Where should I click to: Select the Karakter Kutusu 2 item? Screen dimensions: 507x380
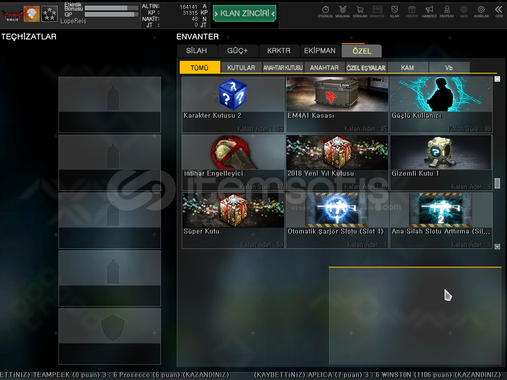point(233,105)
